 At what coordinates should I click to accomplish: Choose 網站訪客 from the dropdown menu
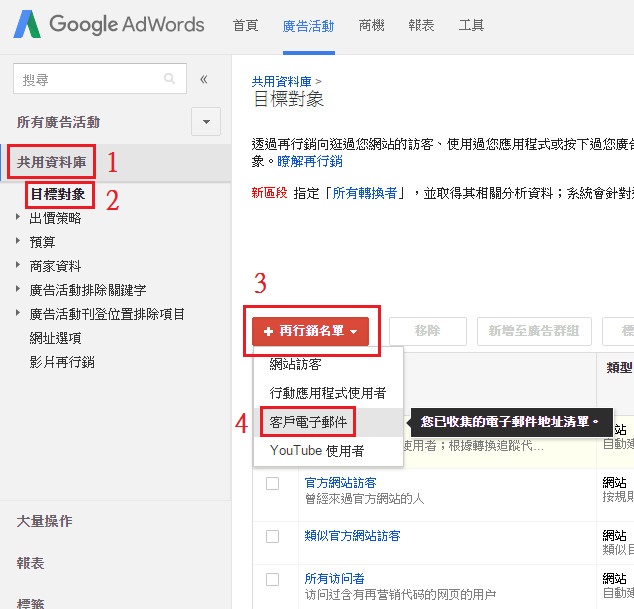click(295, 365)
